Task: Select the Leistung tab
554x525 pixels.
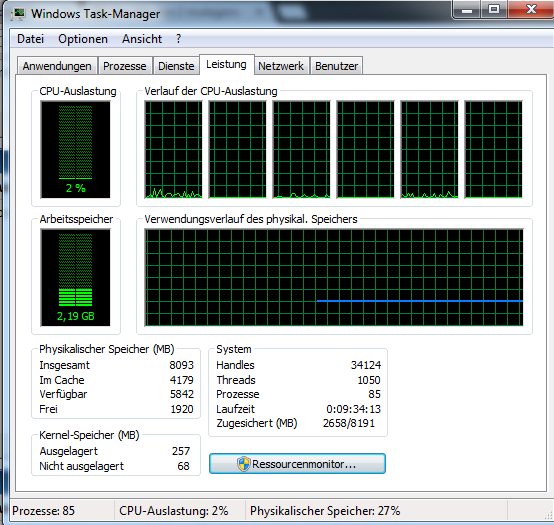Action: [226, 65]
